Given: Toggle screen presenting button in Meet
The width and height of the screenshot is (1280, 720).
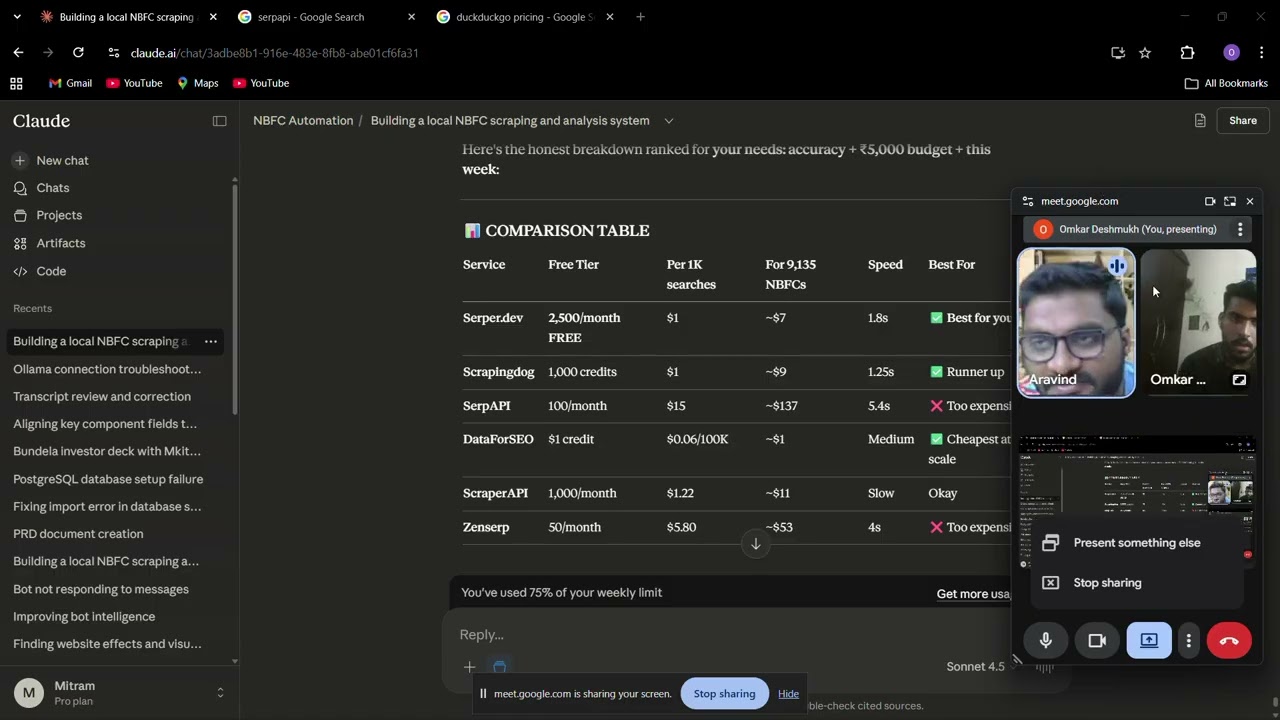Looking at the screenshot, I should click(x=1149, y=641).
